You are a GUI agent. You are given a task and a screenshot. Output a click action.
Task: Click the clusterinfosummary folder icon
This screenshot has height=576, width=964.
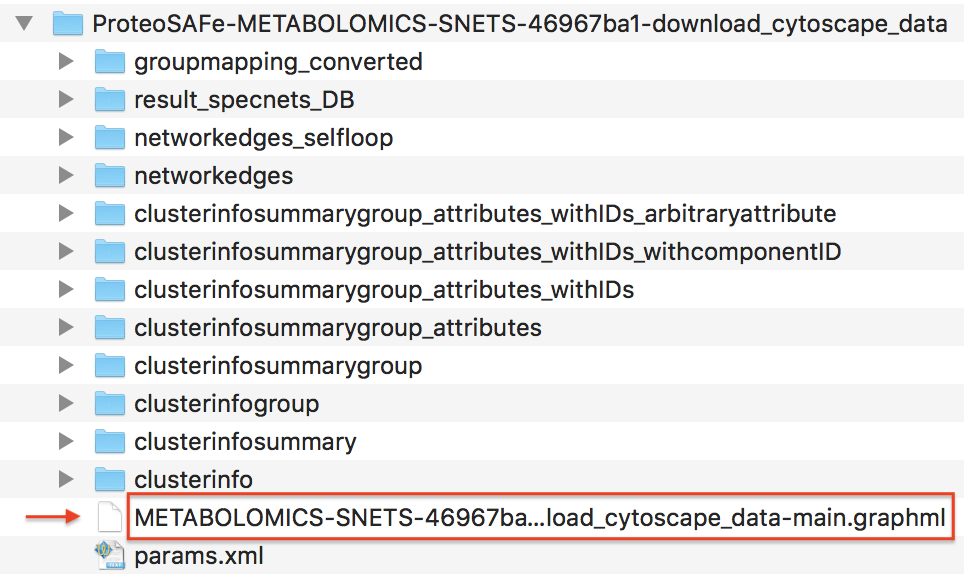pos(109,442)
